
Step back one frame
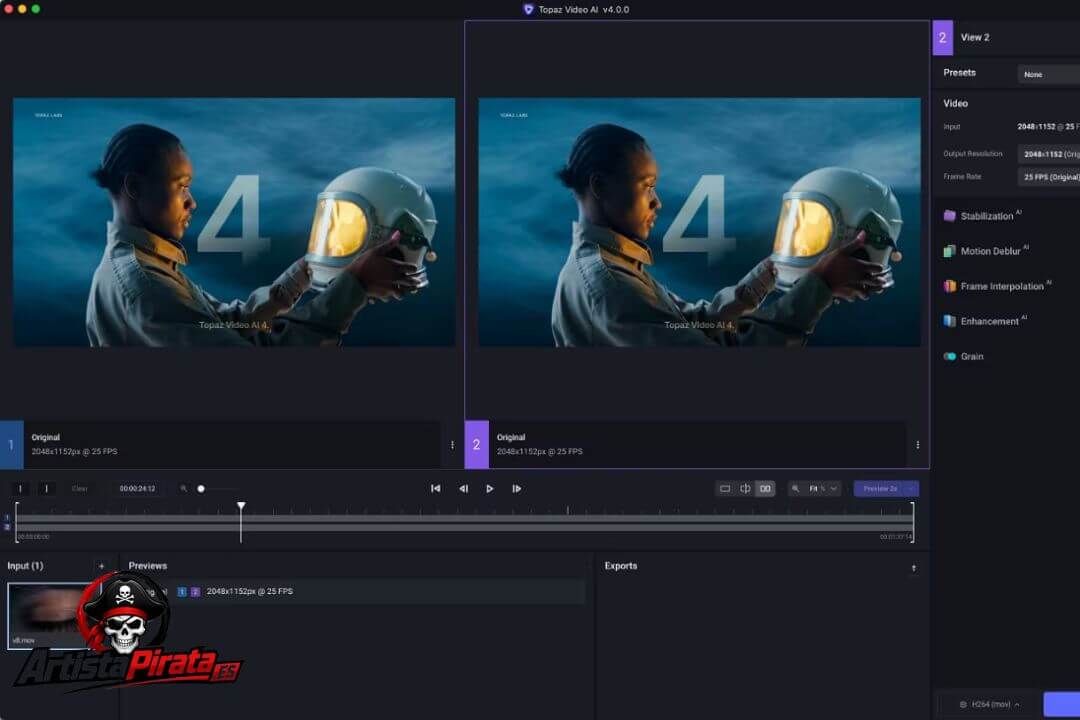tap(464, 488)
